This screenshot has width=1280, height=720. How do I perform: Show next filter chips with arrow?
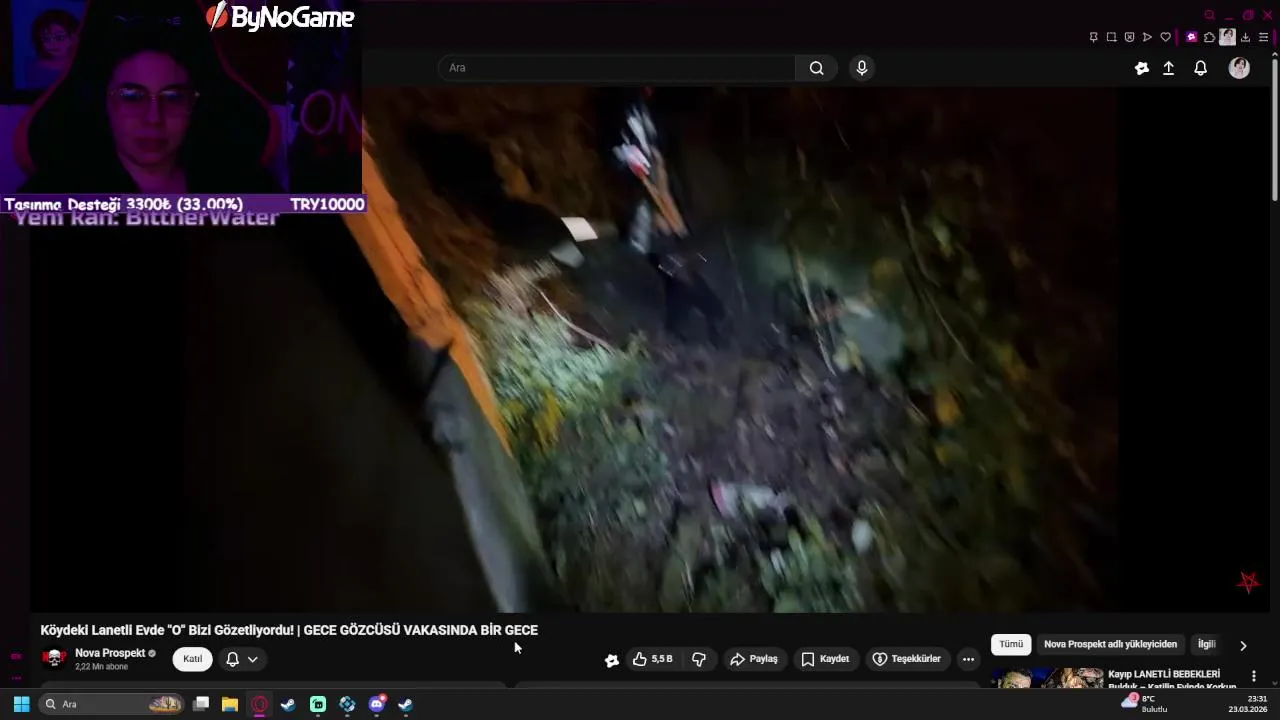[x=1243, y=645]
